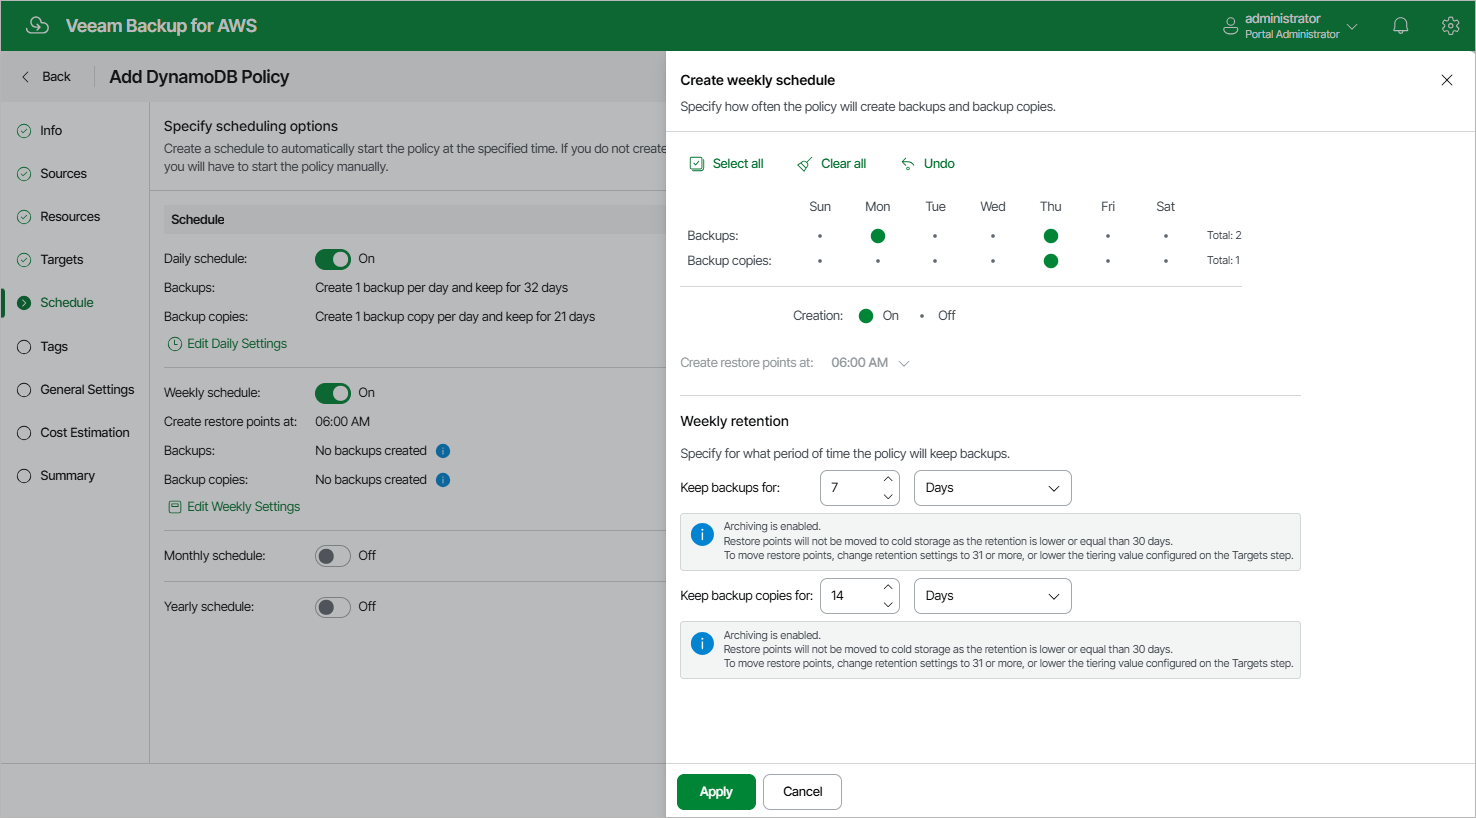This screenshot has height=818, width=1476.
Task: Go to the Cost Estimation step
Action: pyautogui.click(x=85, y=433)
